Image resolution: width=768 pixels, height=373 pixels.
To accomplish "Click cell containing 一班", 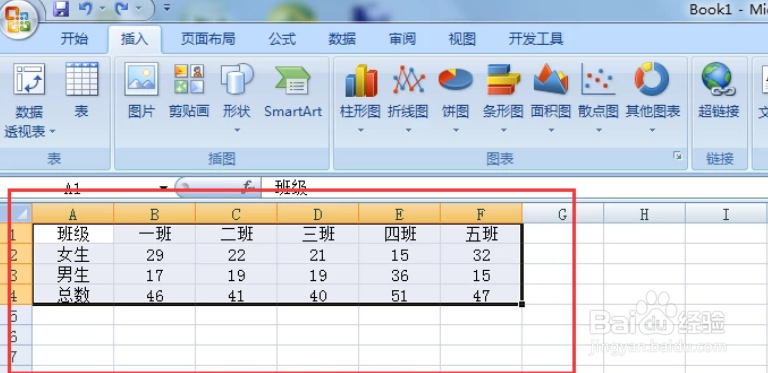I will (x=154, y=234).
